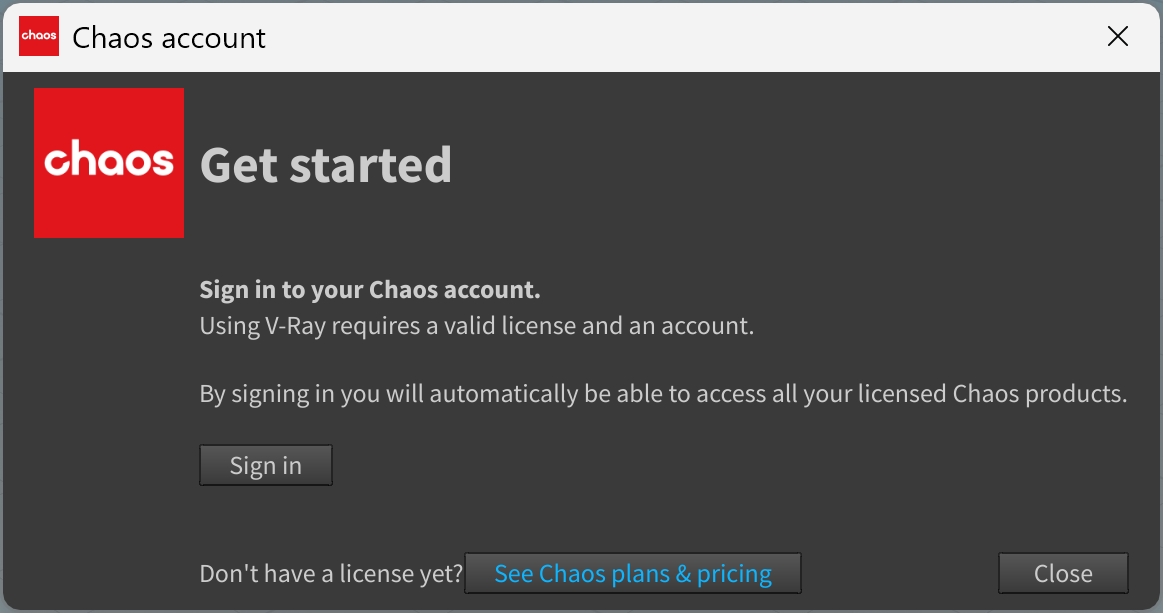1163x613 pixels.
Task: Click the By signing in you will automatically sentence
Action: (x=663, y=394)
